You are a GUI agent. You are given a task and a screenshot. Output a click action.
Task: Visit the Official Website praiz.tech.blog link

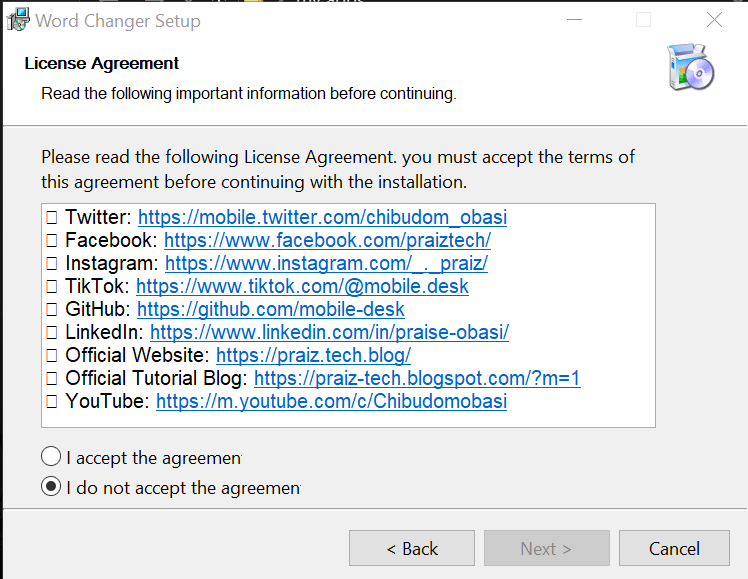tap(313, 355)
